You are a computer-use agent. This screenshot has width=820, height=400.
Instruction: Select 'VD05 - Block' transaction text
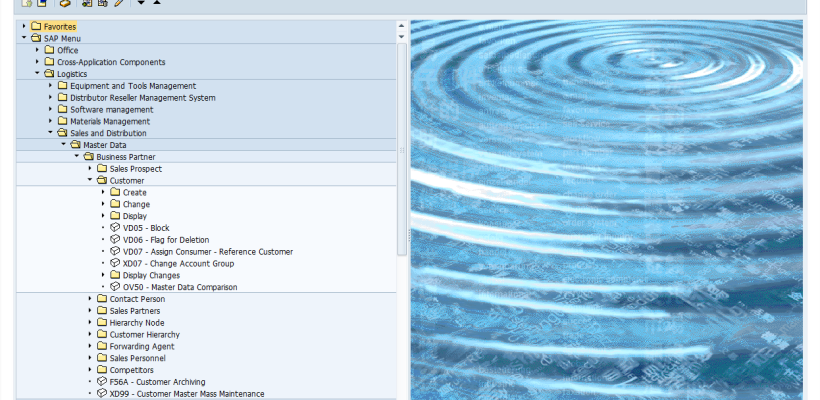(146, 228)
